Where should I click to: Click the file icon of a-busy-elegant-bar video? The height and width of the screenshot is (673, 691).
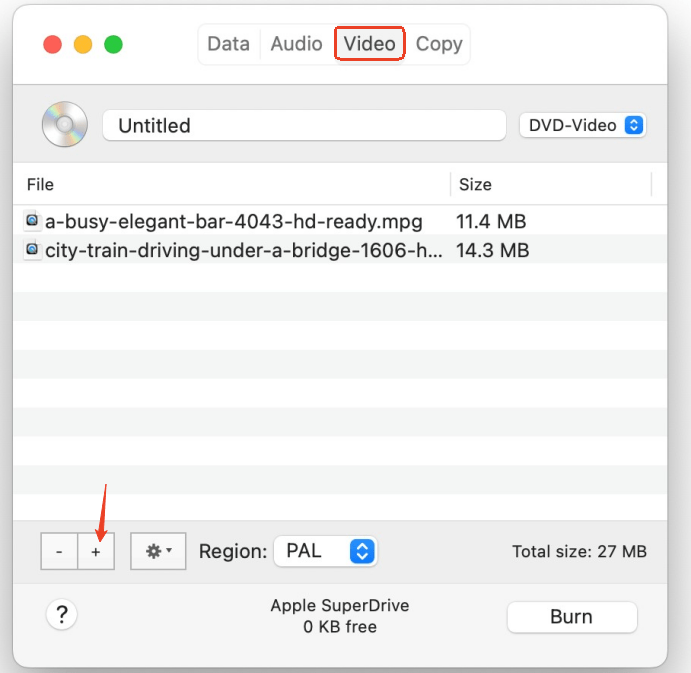tap(32, 221)
